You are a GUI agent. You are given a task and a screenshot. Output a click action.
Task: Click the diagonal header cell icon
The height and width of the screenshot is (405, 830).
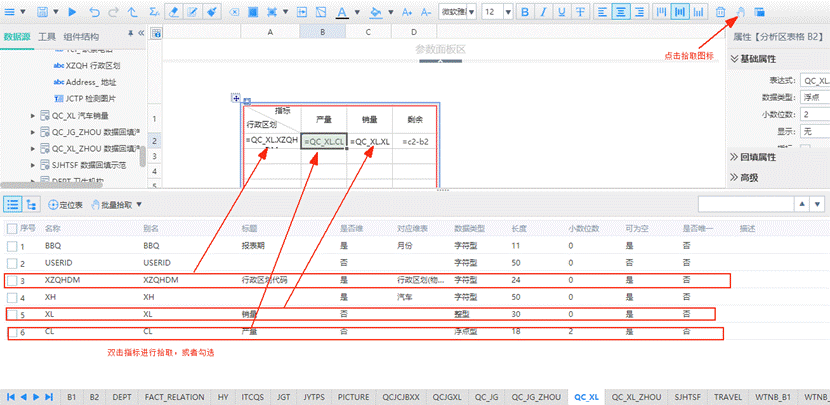[320, 11]
